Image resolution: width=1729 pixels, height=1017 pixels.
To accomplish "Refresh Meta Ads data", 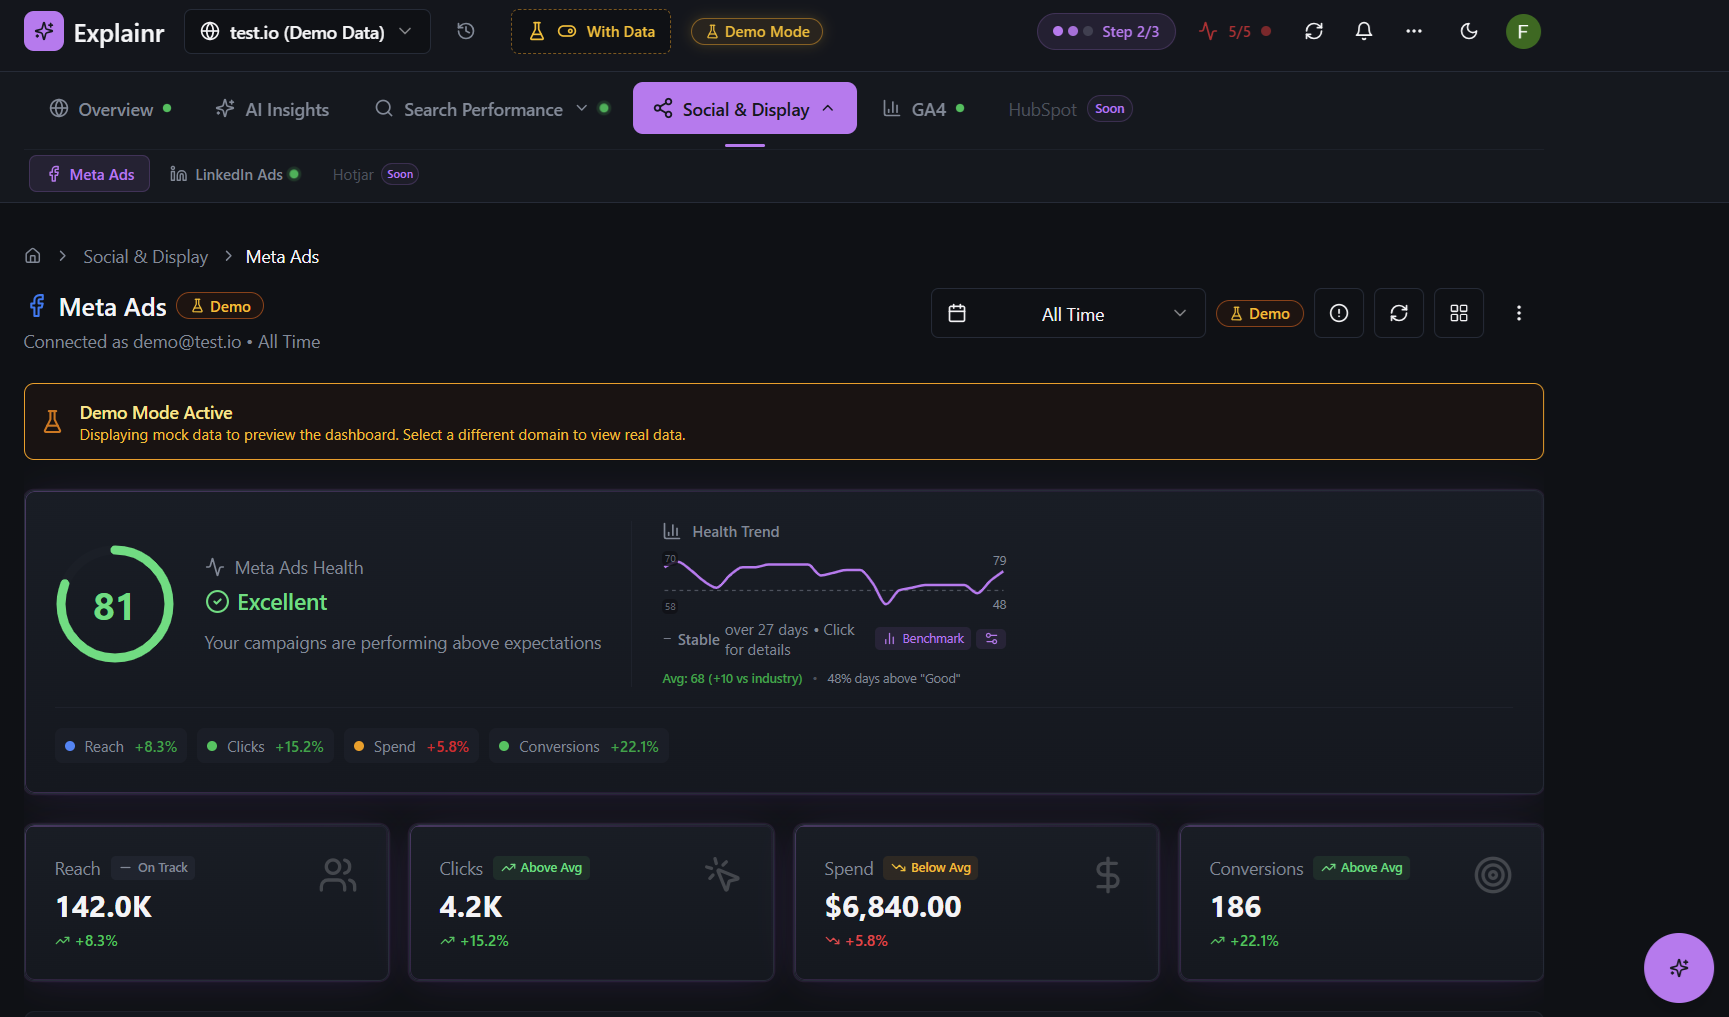I will 1399,313.
